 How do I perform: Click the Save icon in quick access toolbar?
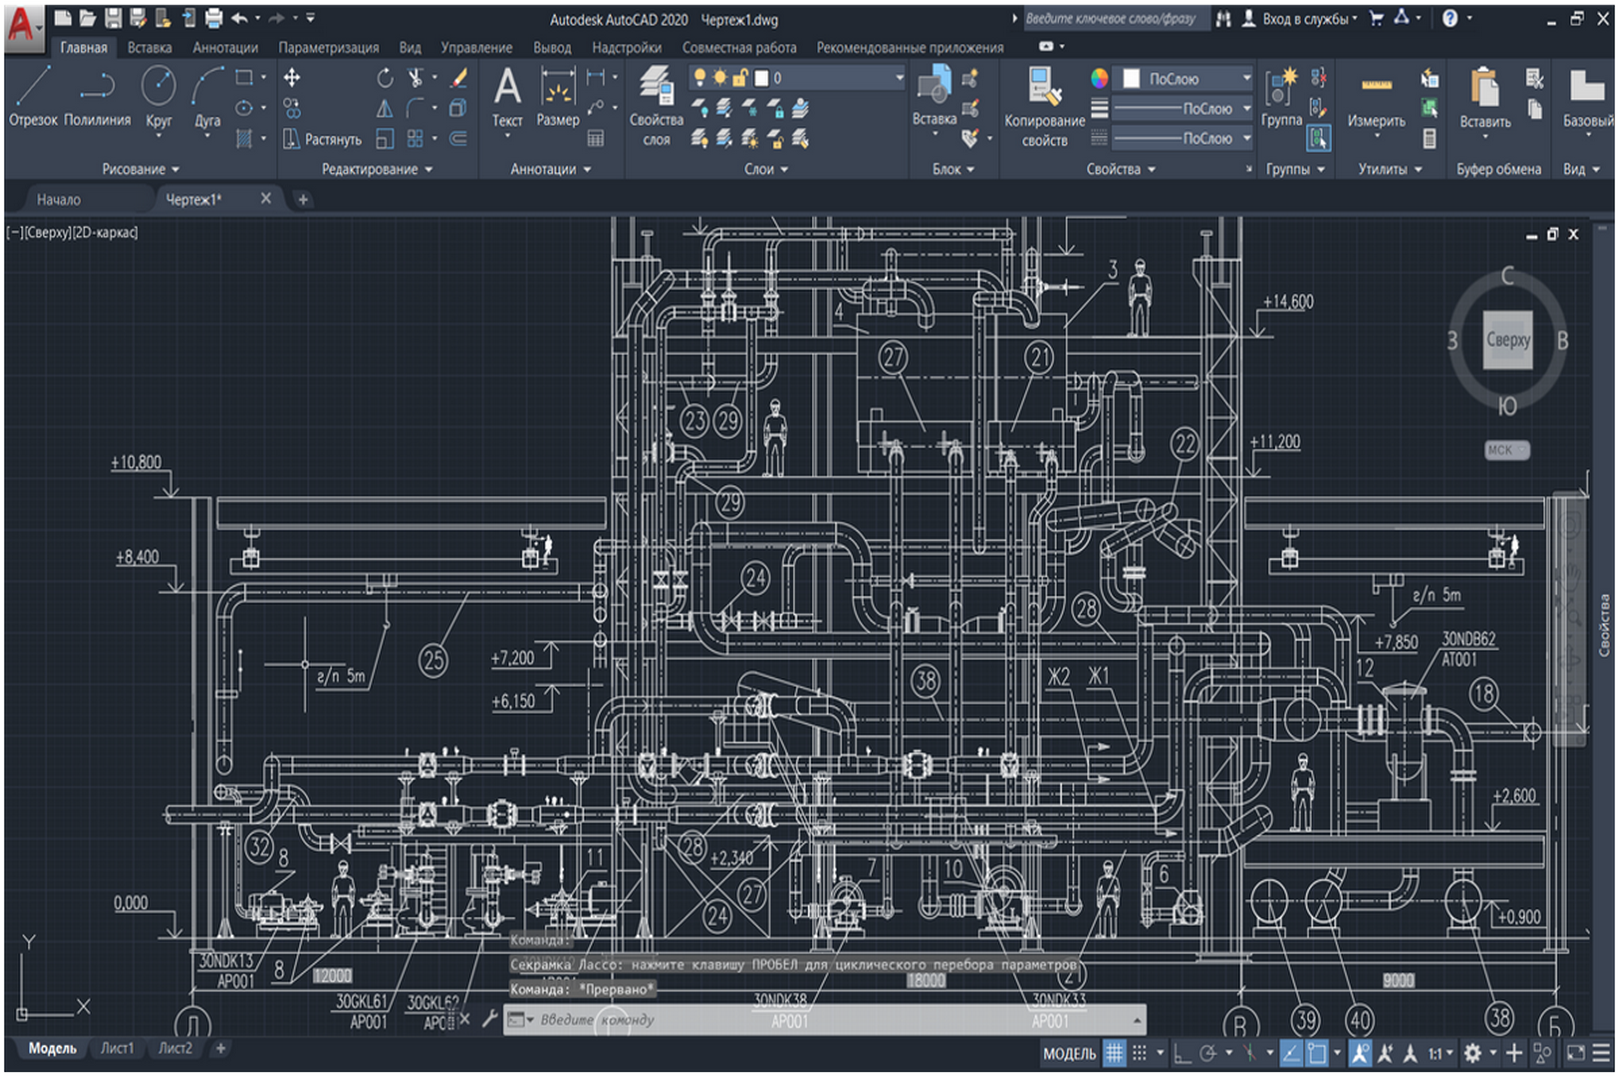click(x=113, y=18)
